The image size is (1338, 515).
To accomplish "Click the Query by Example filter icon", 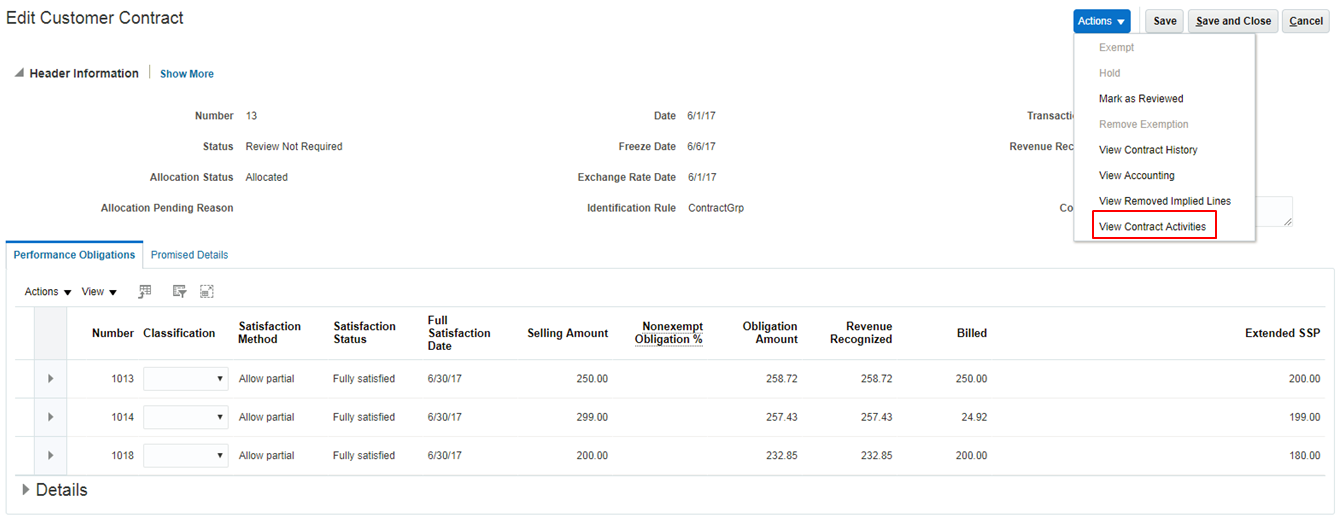I will pos(180,292).
